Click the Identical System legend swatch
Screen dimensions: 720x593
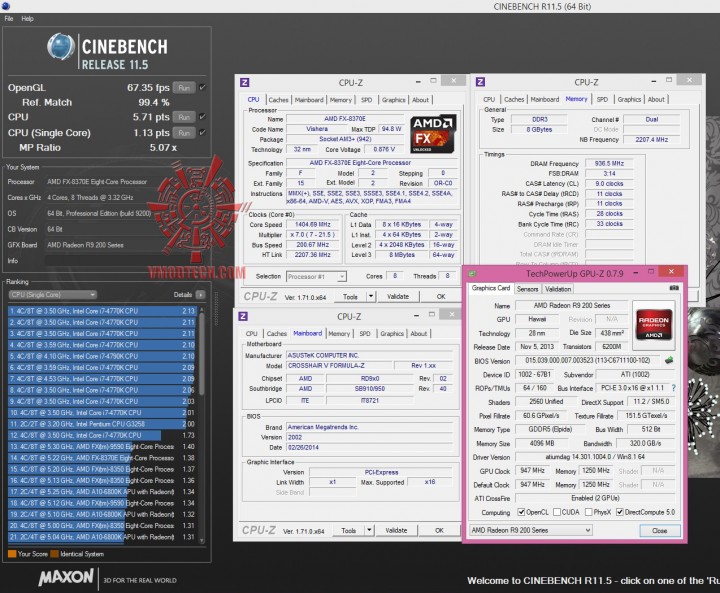[x=54, y=553]
